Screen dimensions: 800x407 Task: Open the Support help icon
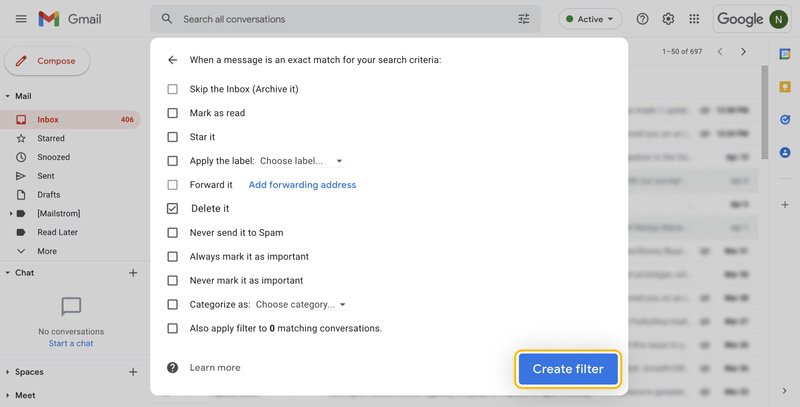[642, 19]
